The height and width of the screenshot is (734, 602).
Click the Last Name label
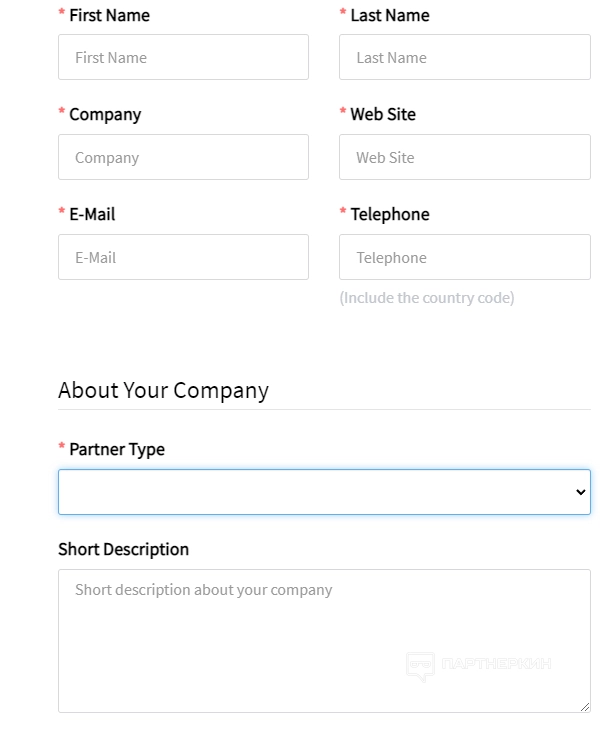coord(389,15)
